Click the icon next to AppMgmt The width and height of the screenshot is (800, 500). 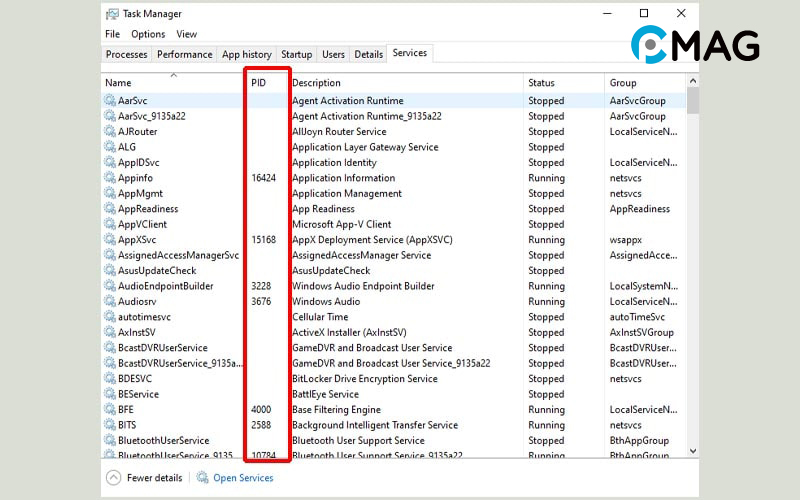(110, 193)
